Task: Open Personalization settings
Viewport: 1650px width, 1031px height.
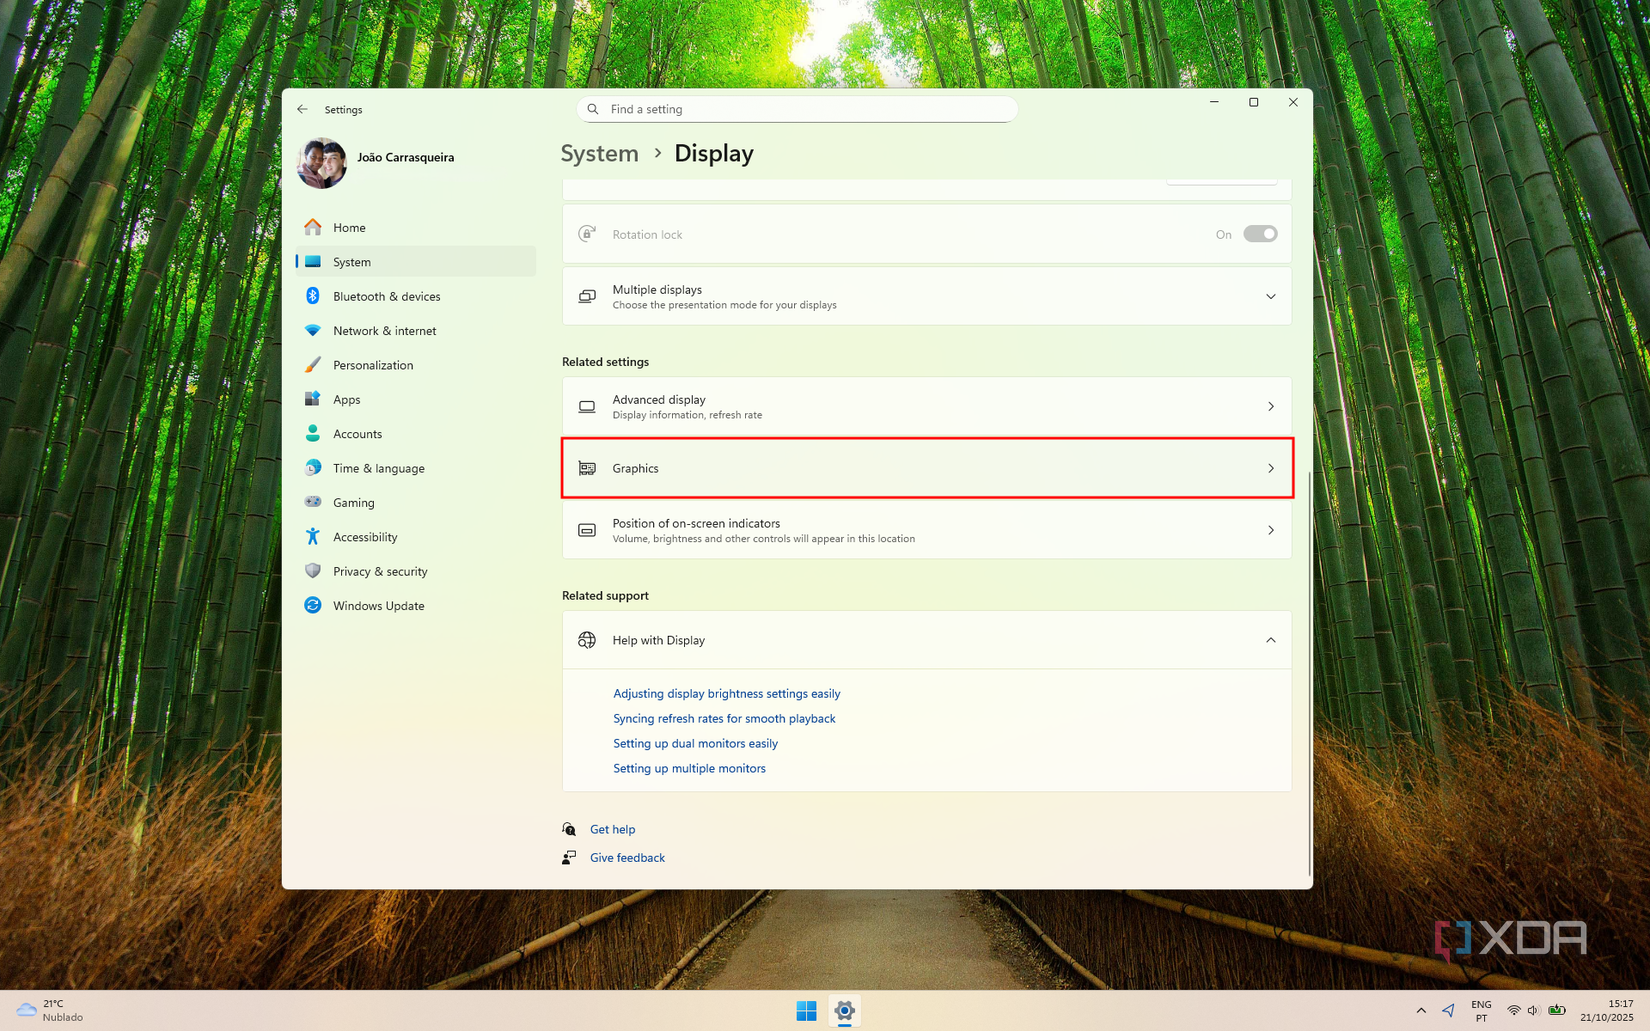Action: coord(372,365)
